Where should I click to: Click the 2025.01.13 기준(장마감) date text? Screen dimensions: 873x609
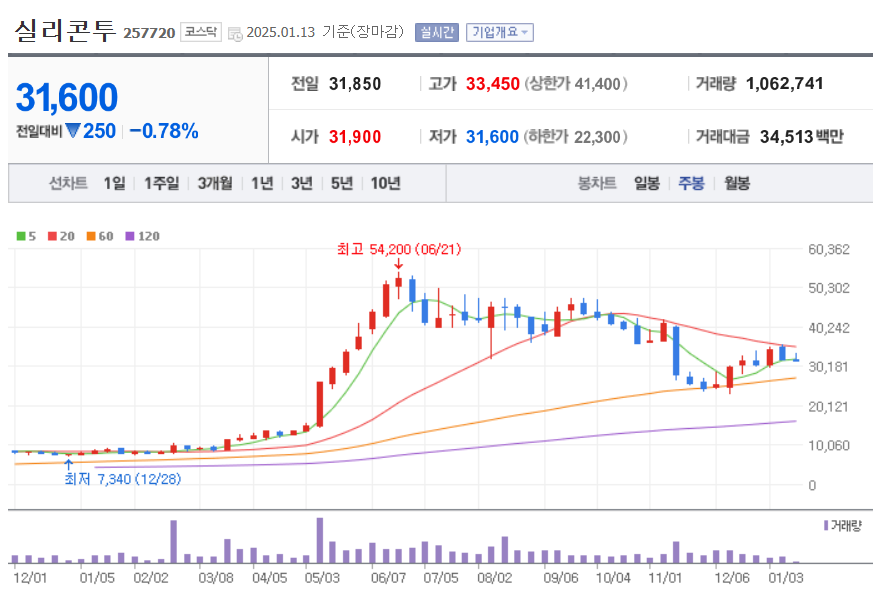point(325,32)
